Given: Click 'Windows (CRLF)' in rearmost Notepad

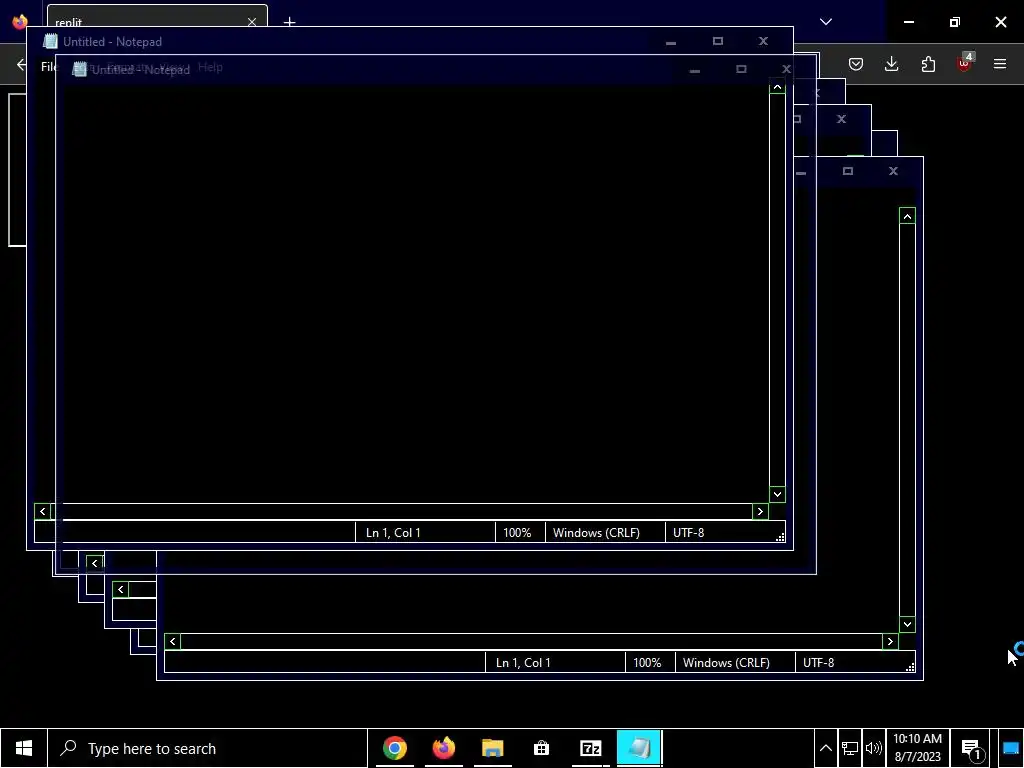Looking at the screenshot, I should pos(726,663).
